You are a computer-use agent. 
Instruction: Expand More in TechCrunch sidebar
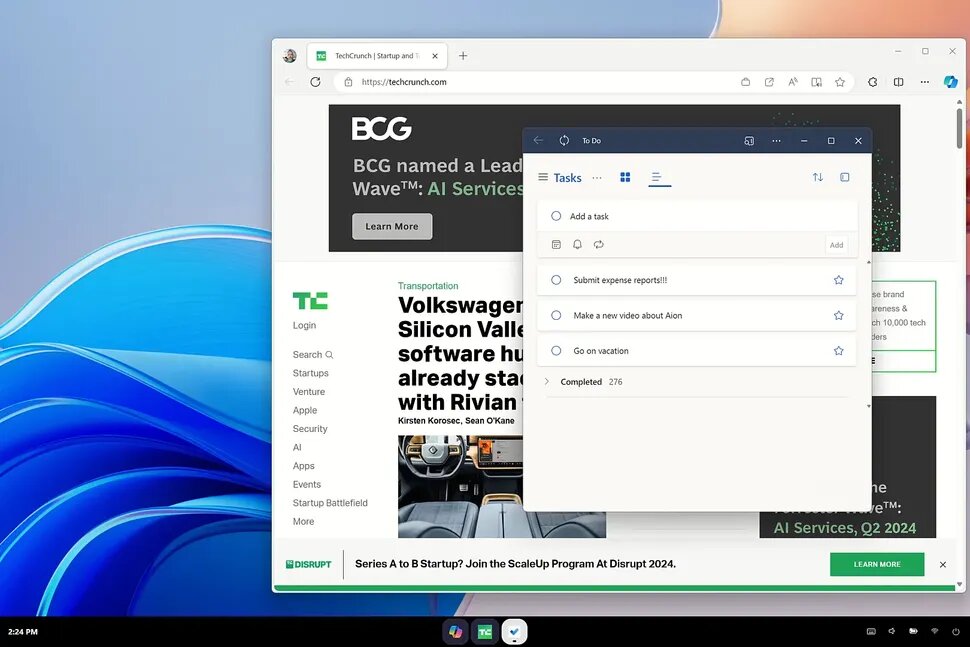point(303,521)
